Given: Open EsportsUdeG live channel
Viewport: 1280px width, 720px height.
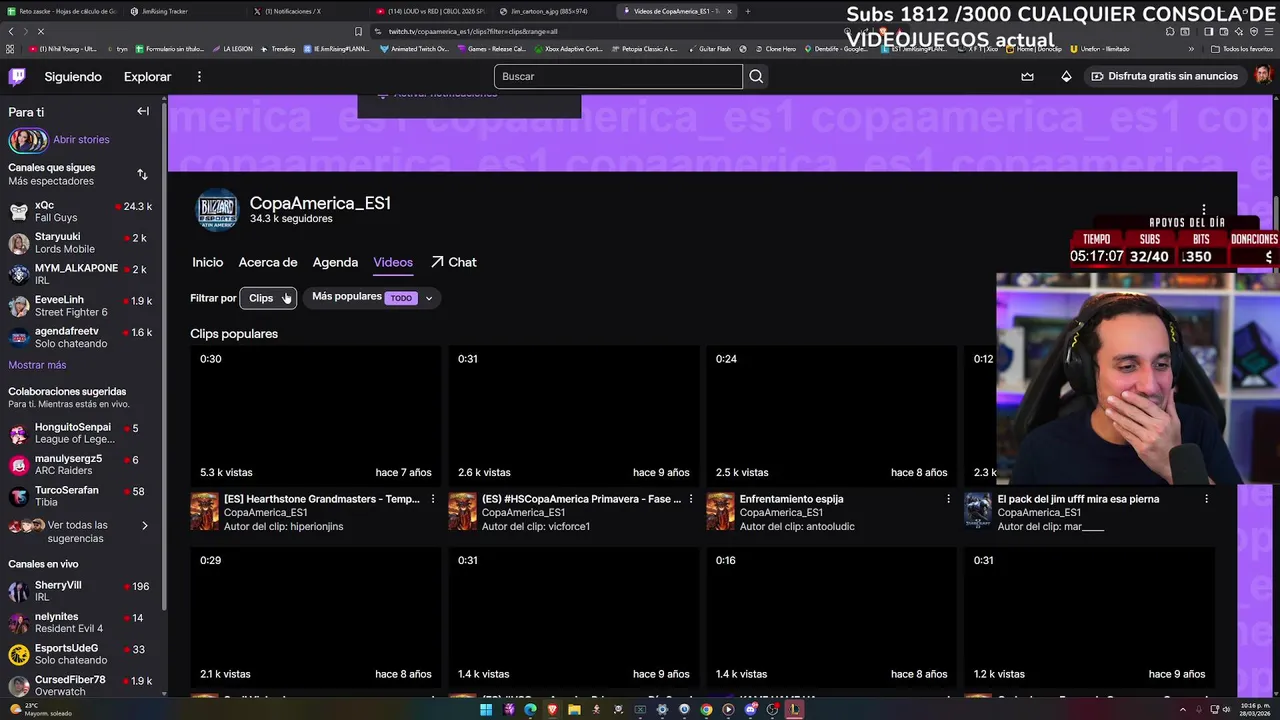Looking at the screenshot, I should 80,654.
